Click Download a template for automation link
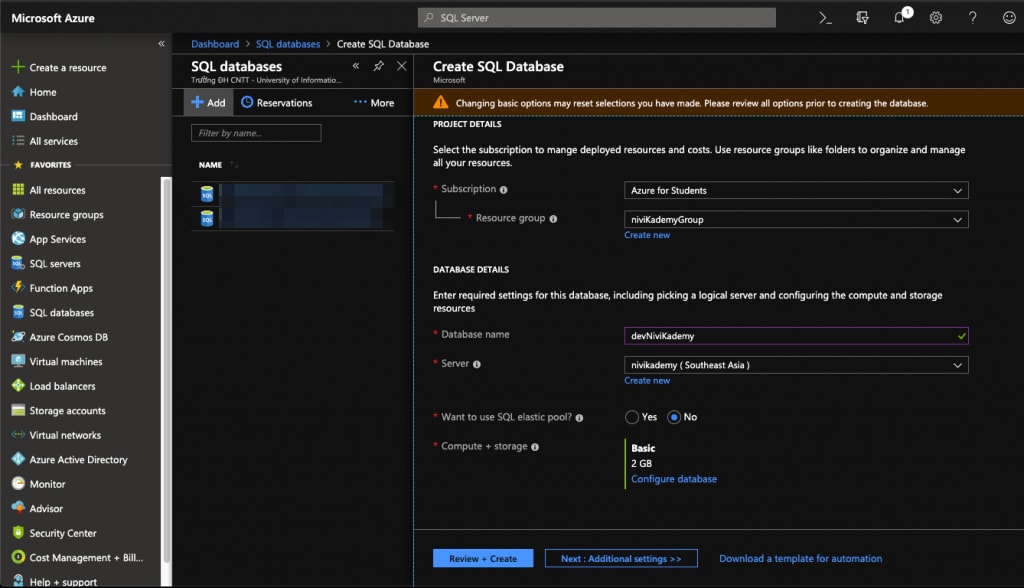1024x588 pixels. pyautogui.click(x=801, y=559)
